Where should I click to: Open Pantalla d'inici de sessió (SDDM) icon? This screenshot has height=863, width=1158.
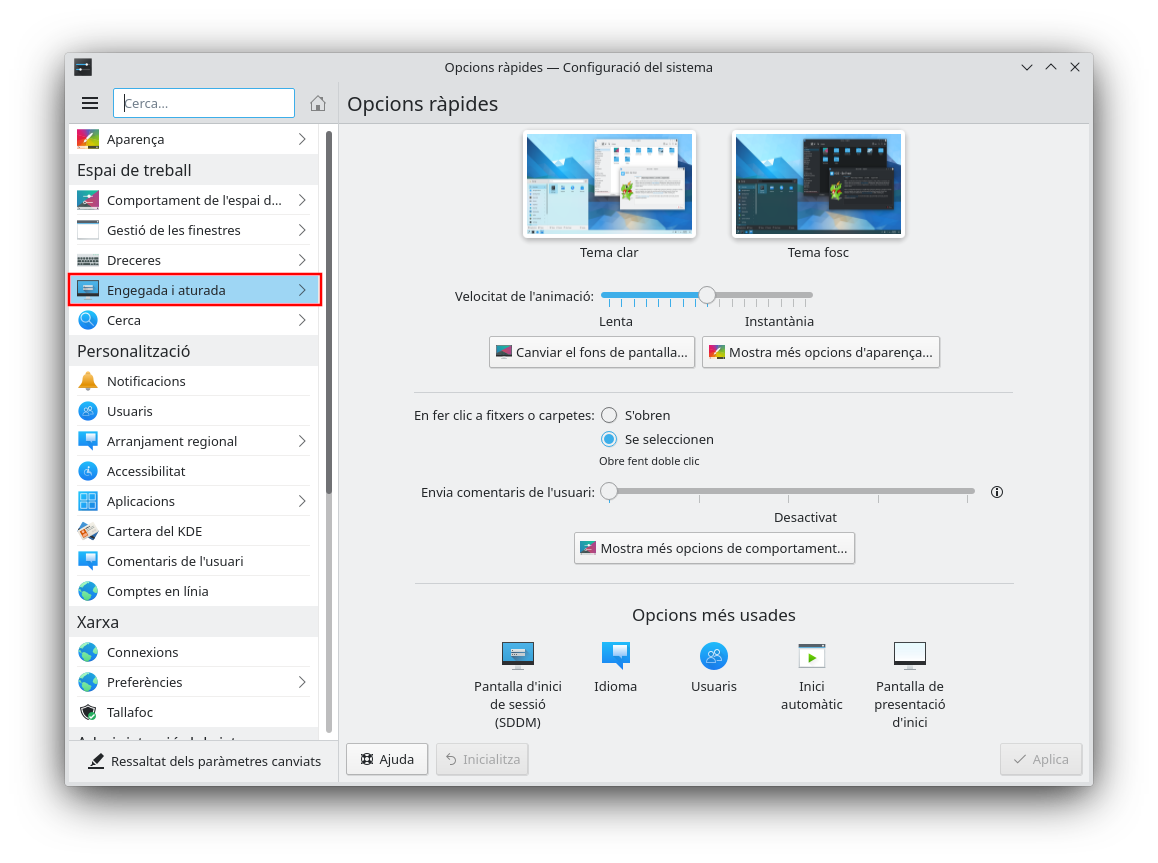[x=517, y=655]
